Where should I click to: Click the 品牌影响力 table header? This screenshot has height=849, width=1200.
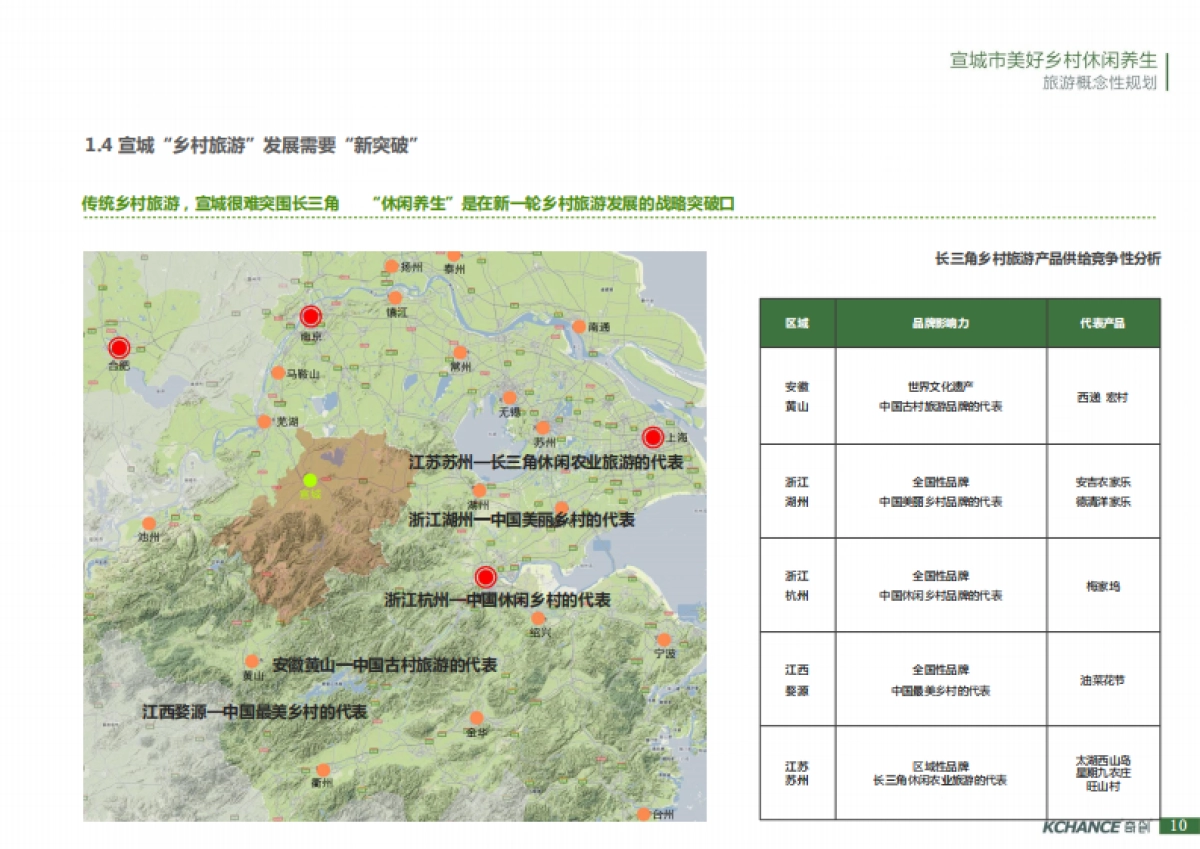940,322
